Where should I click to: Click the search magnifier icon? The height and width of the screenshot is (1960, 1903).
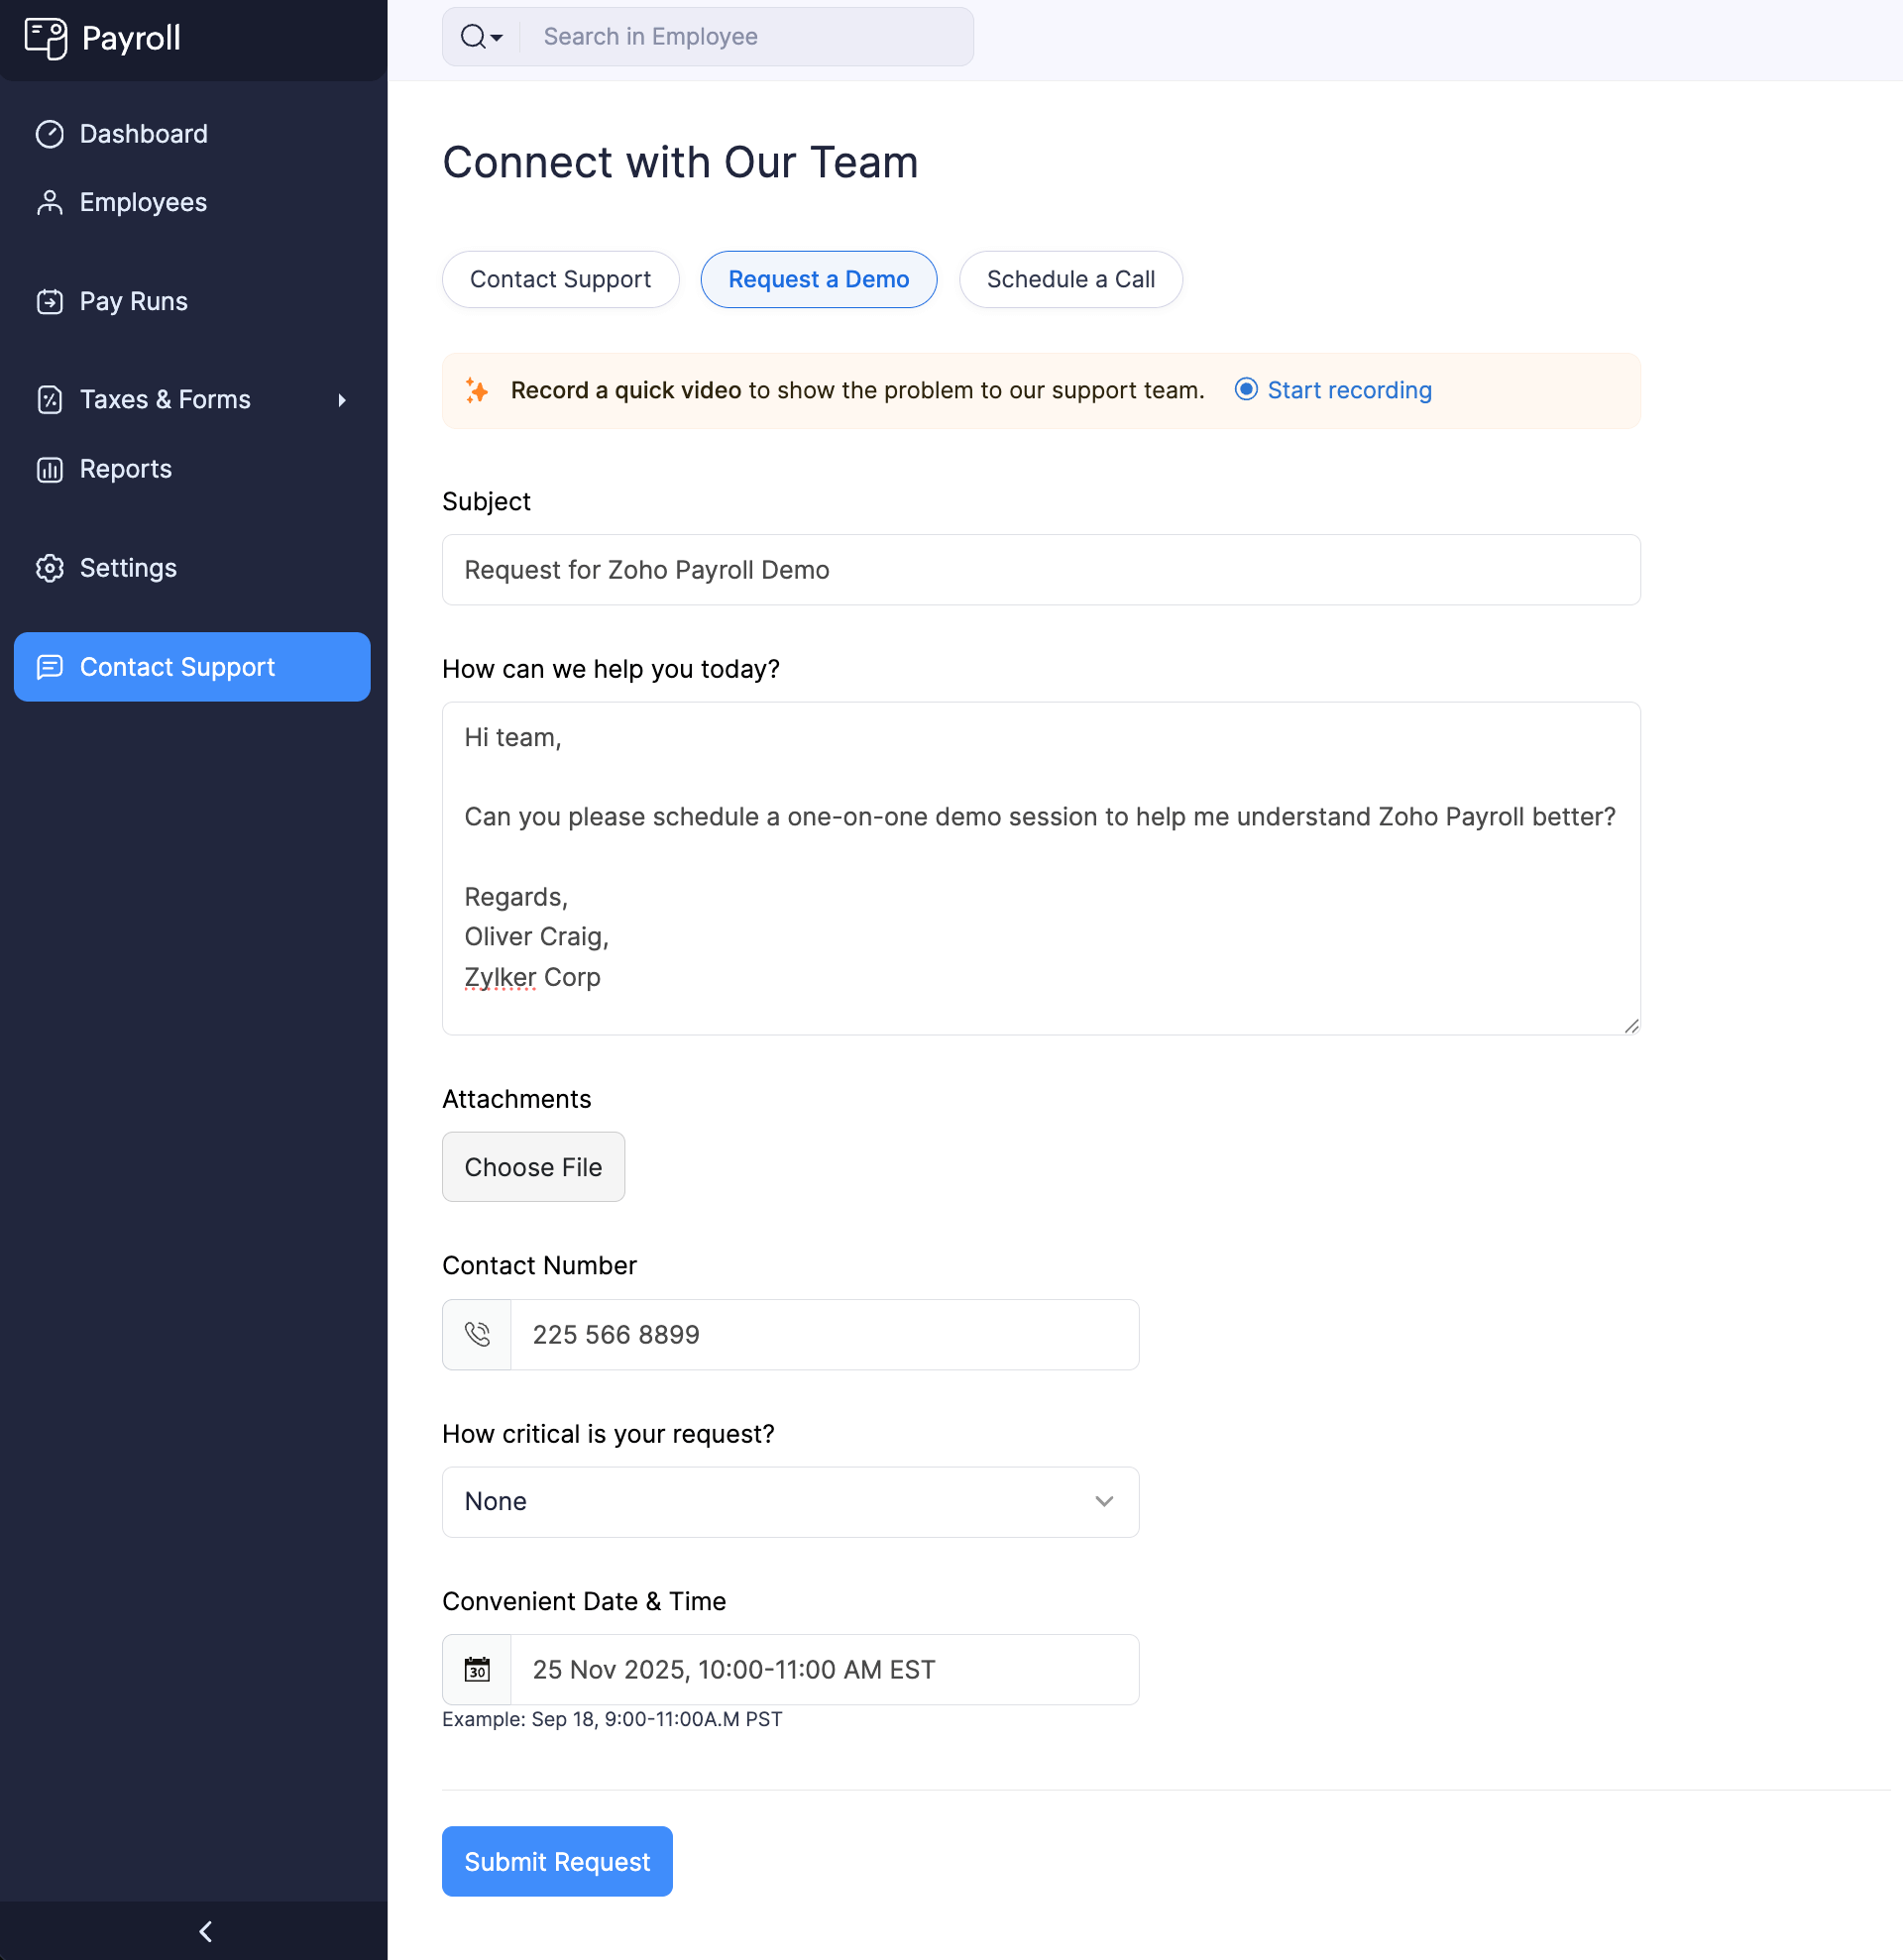pyautogui.click(x=473, y=36)
